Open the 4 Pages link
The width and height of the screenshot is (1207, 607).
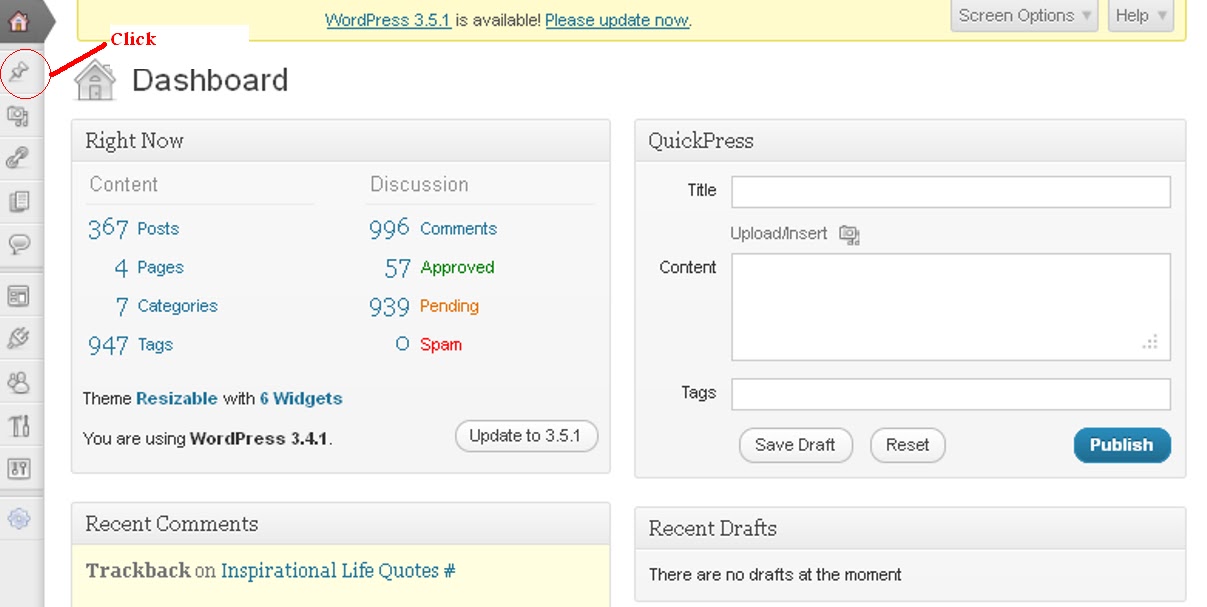tap(148, 267)
